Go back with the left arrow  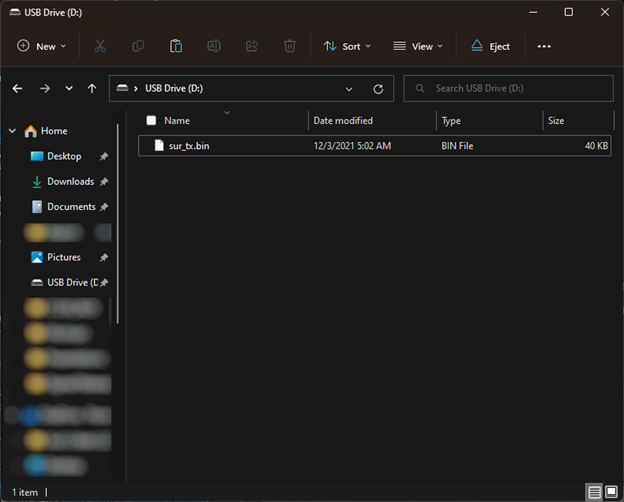click(17, 88)
